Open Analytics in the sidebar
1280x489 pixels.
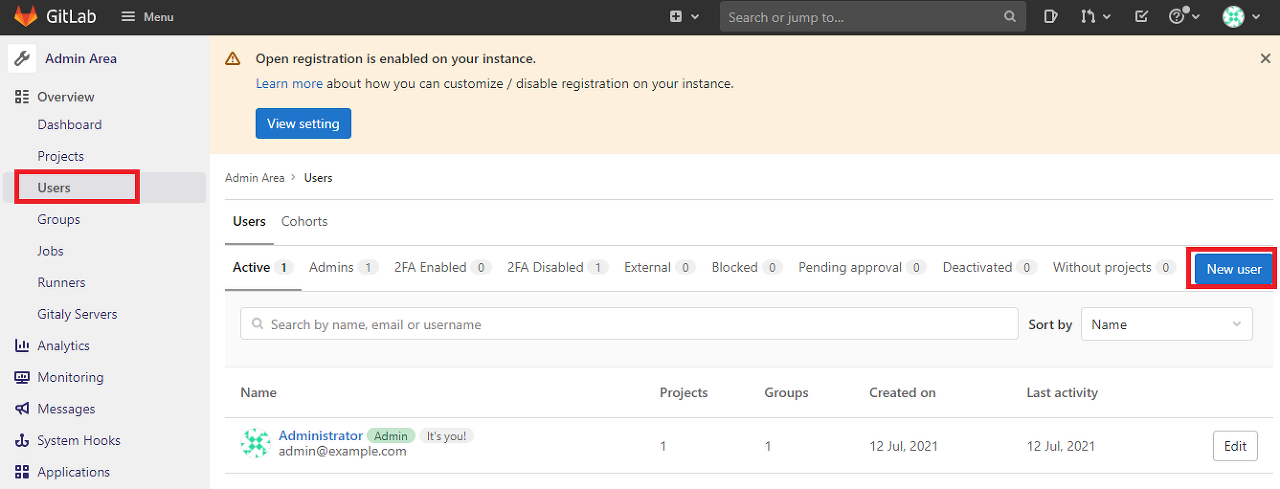tap(64, 346)
